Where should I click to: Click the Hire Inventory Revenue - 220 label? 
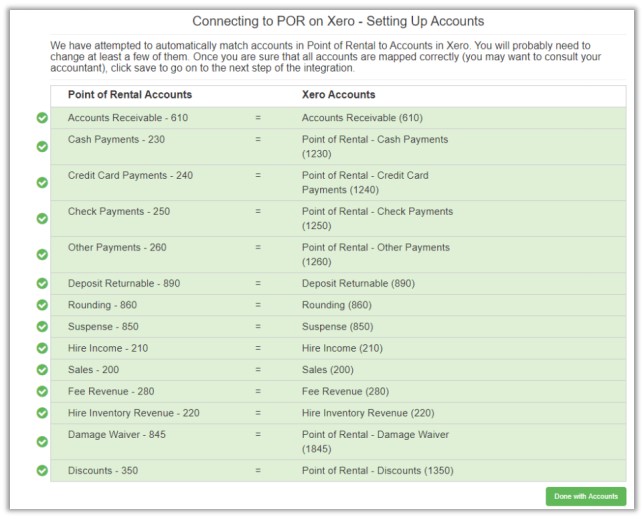click(x=133, y=413)
